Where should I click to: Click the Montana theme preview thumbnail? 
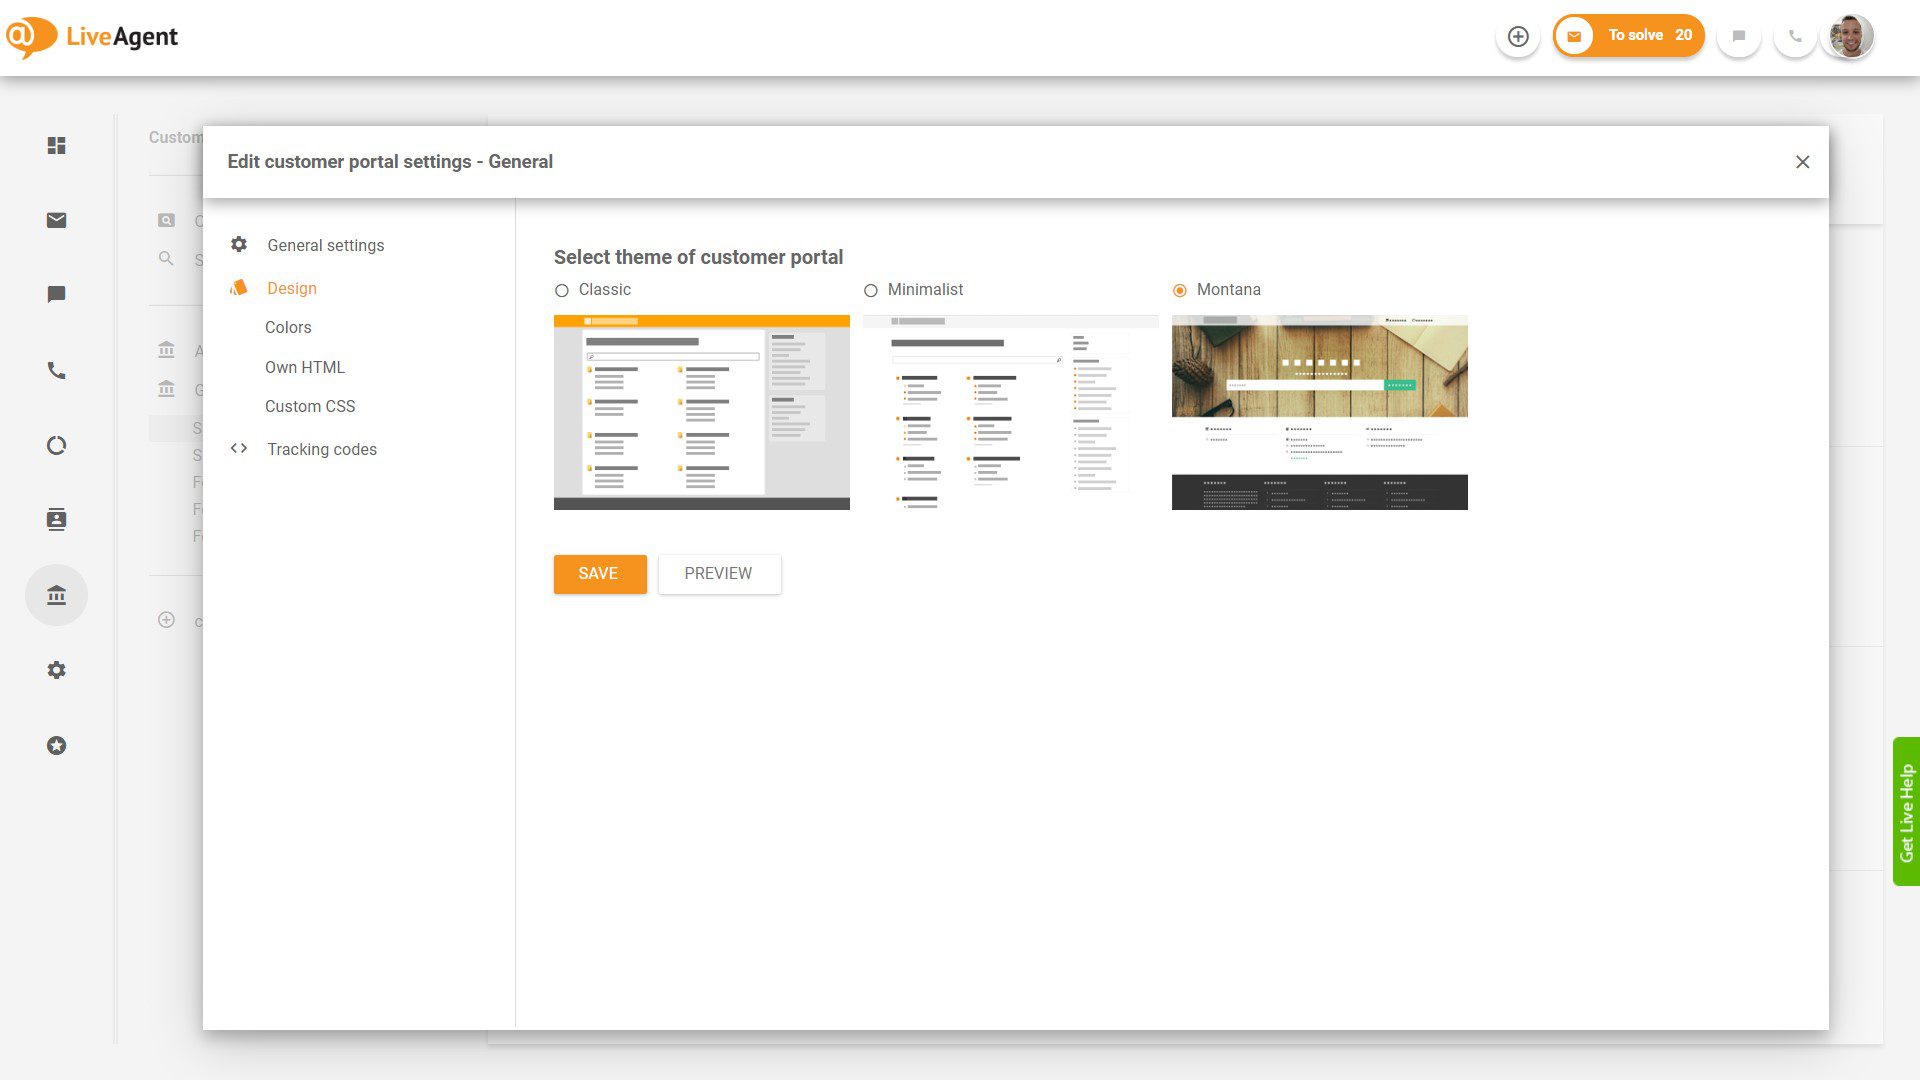click(x=1319, y=412)
